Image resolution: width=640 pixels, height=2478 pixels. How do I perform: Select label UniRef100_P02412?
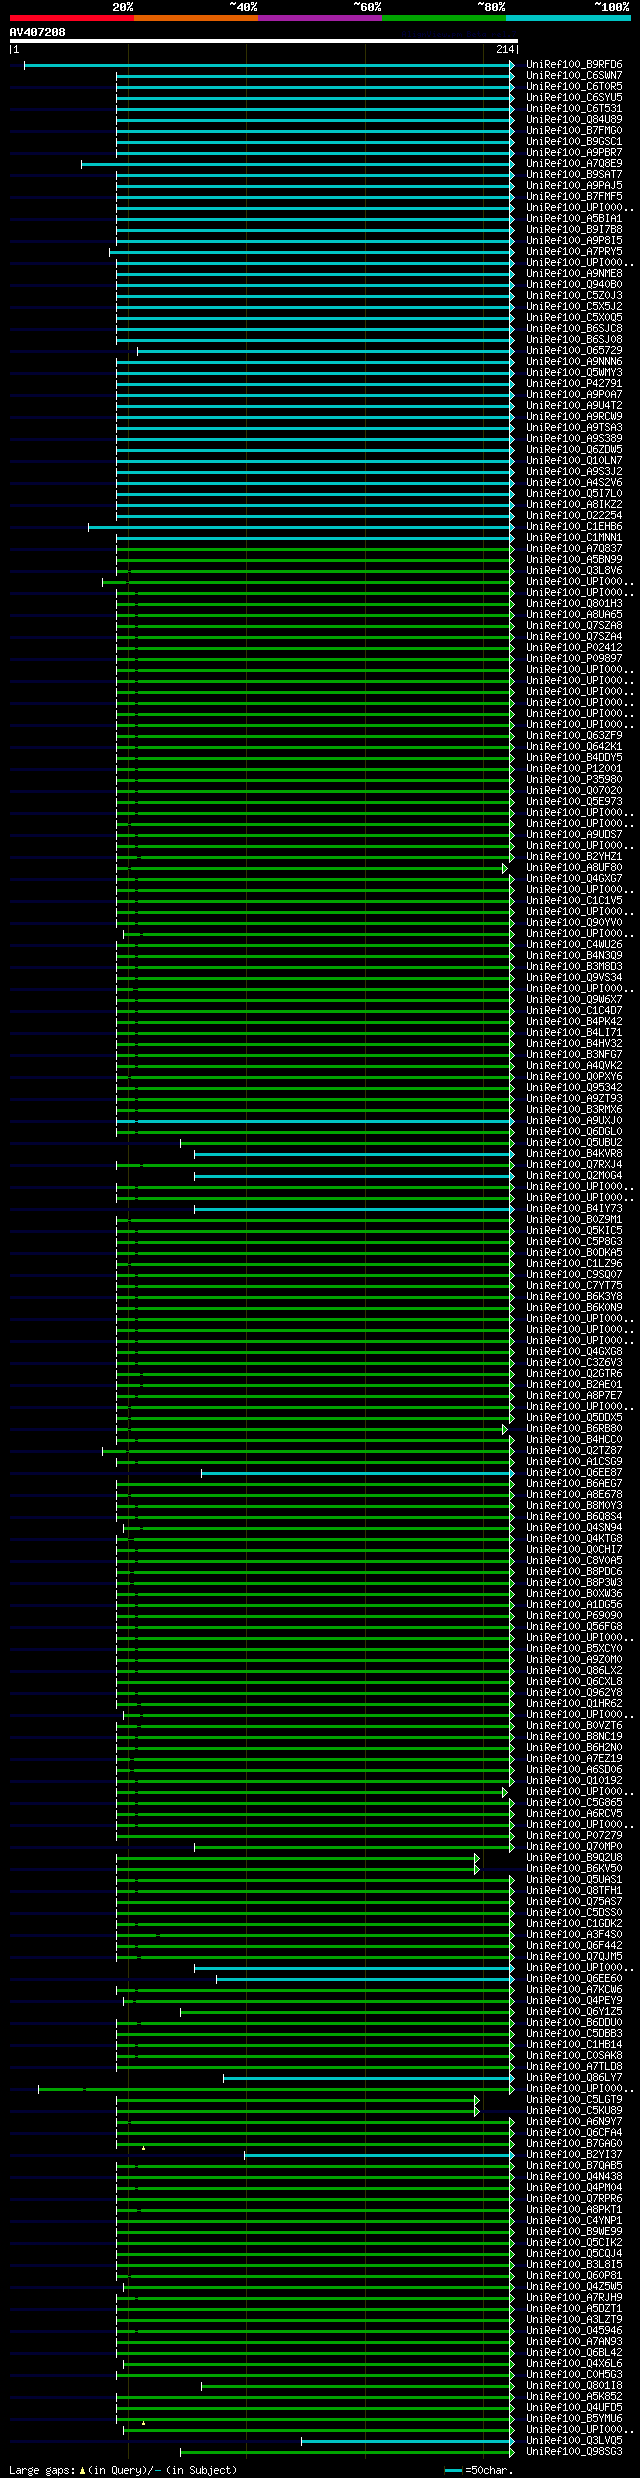coord(574,648)
